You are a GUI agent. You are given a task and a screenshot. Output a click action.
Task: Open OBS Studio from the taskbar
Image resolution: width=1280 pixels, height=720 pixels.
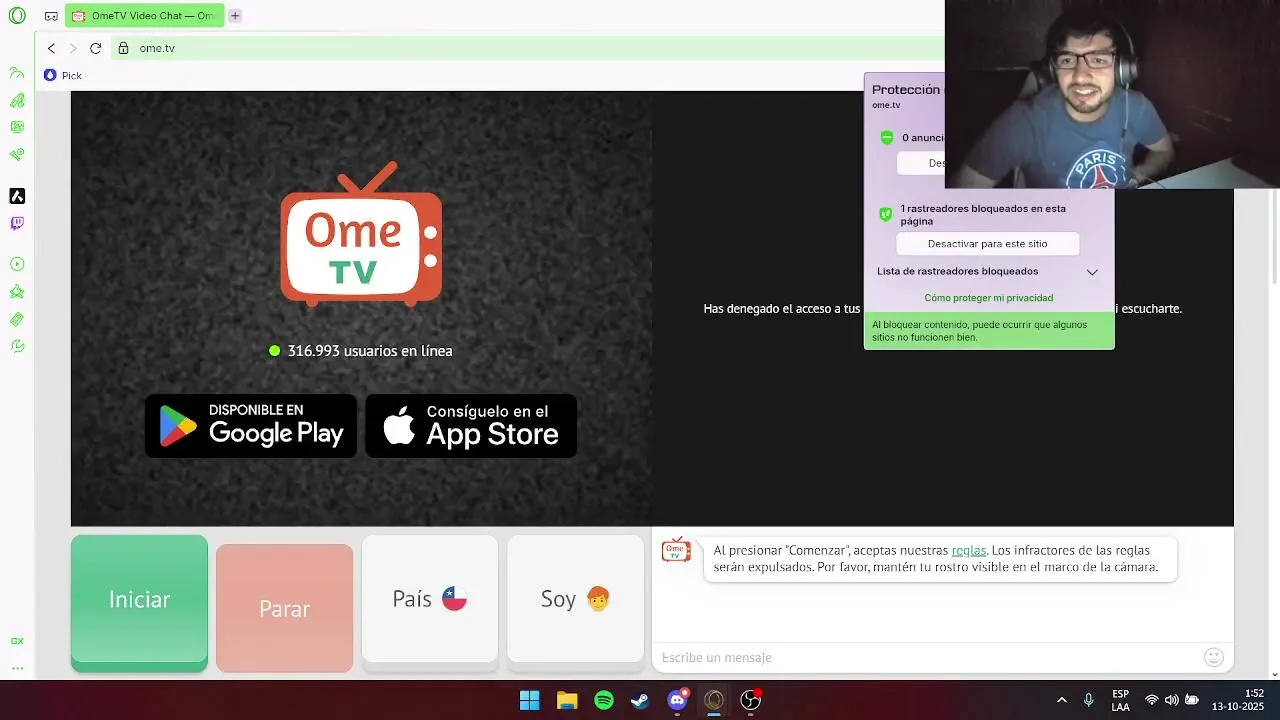click(750, 700)
